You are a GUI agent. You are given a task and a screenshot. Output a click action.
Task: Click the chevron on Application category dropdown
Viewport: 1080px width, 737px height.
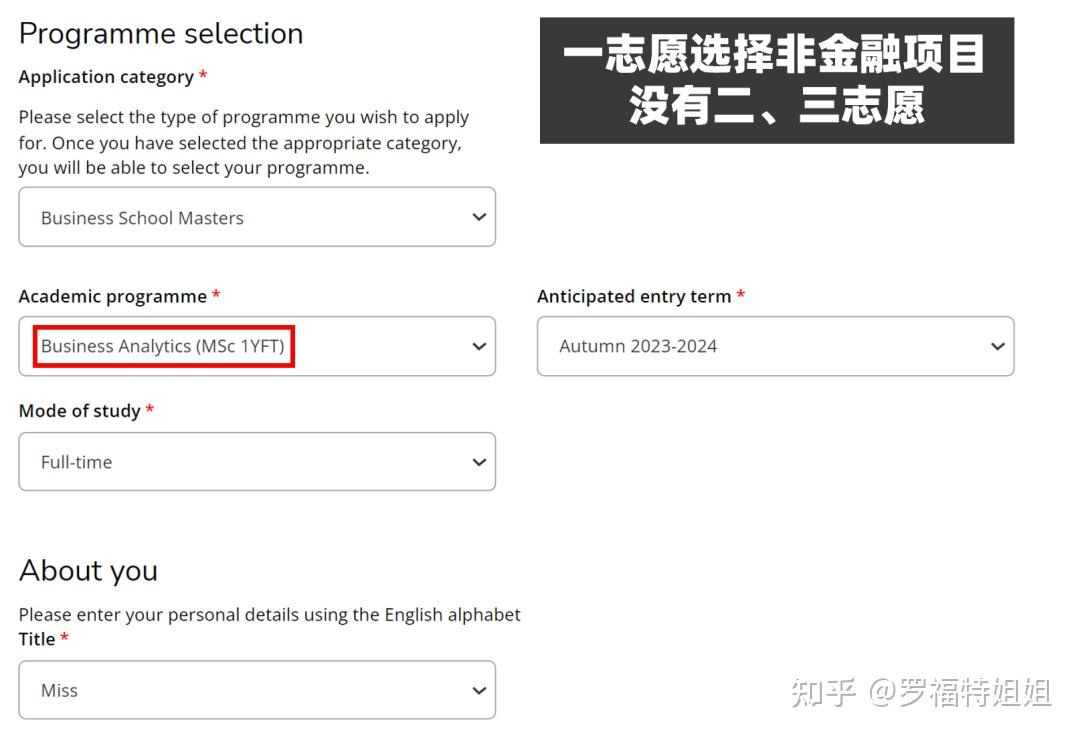(x=477, y=217)
